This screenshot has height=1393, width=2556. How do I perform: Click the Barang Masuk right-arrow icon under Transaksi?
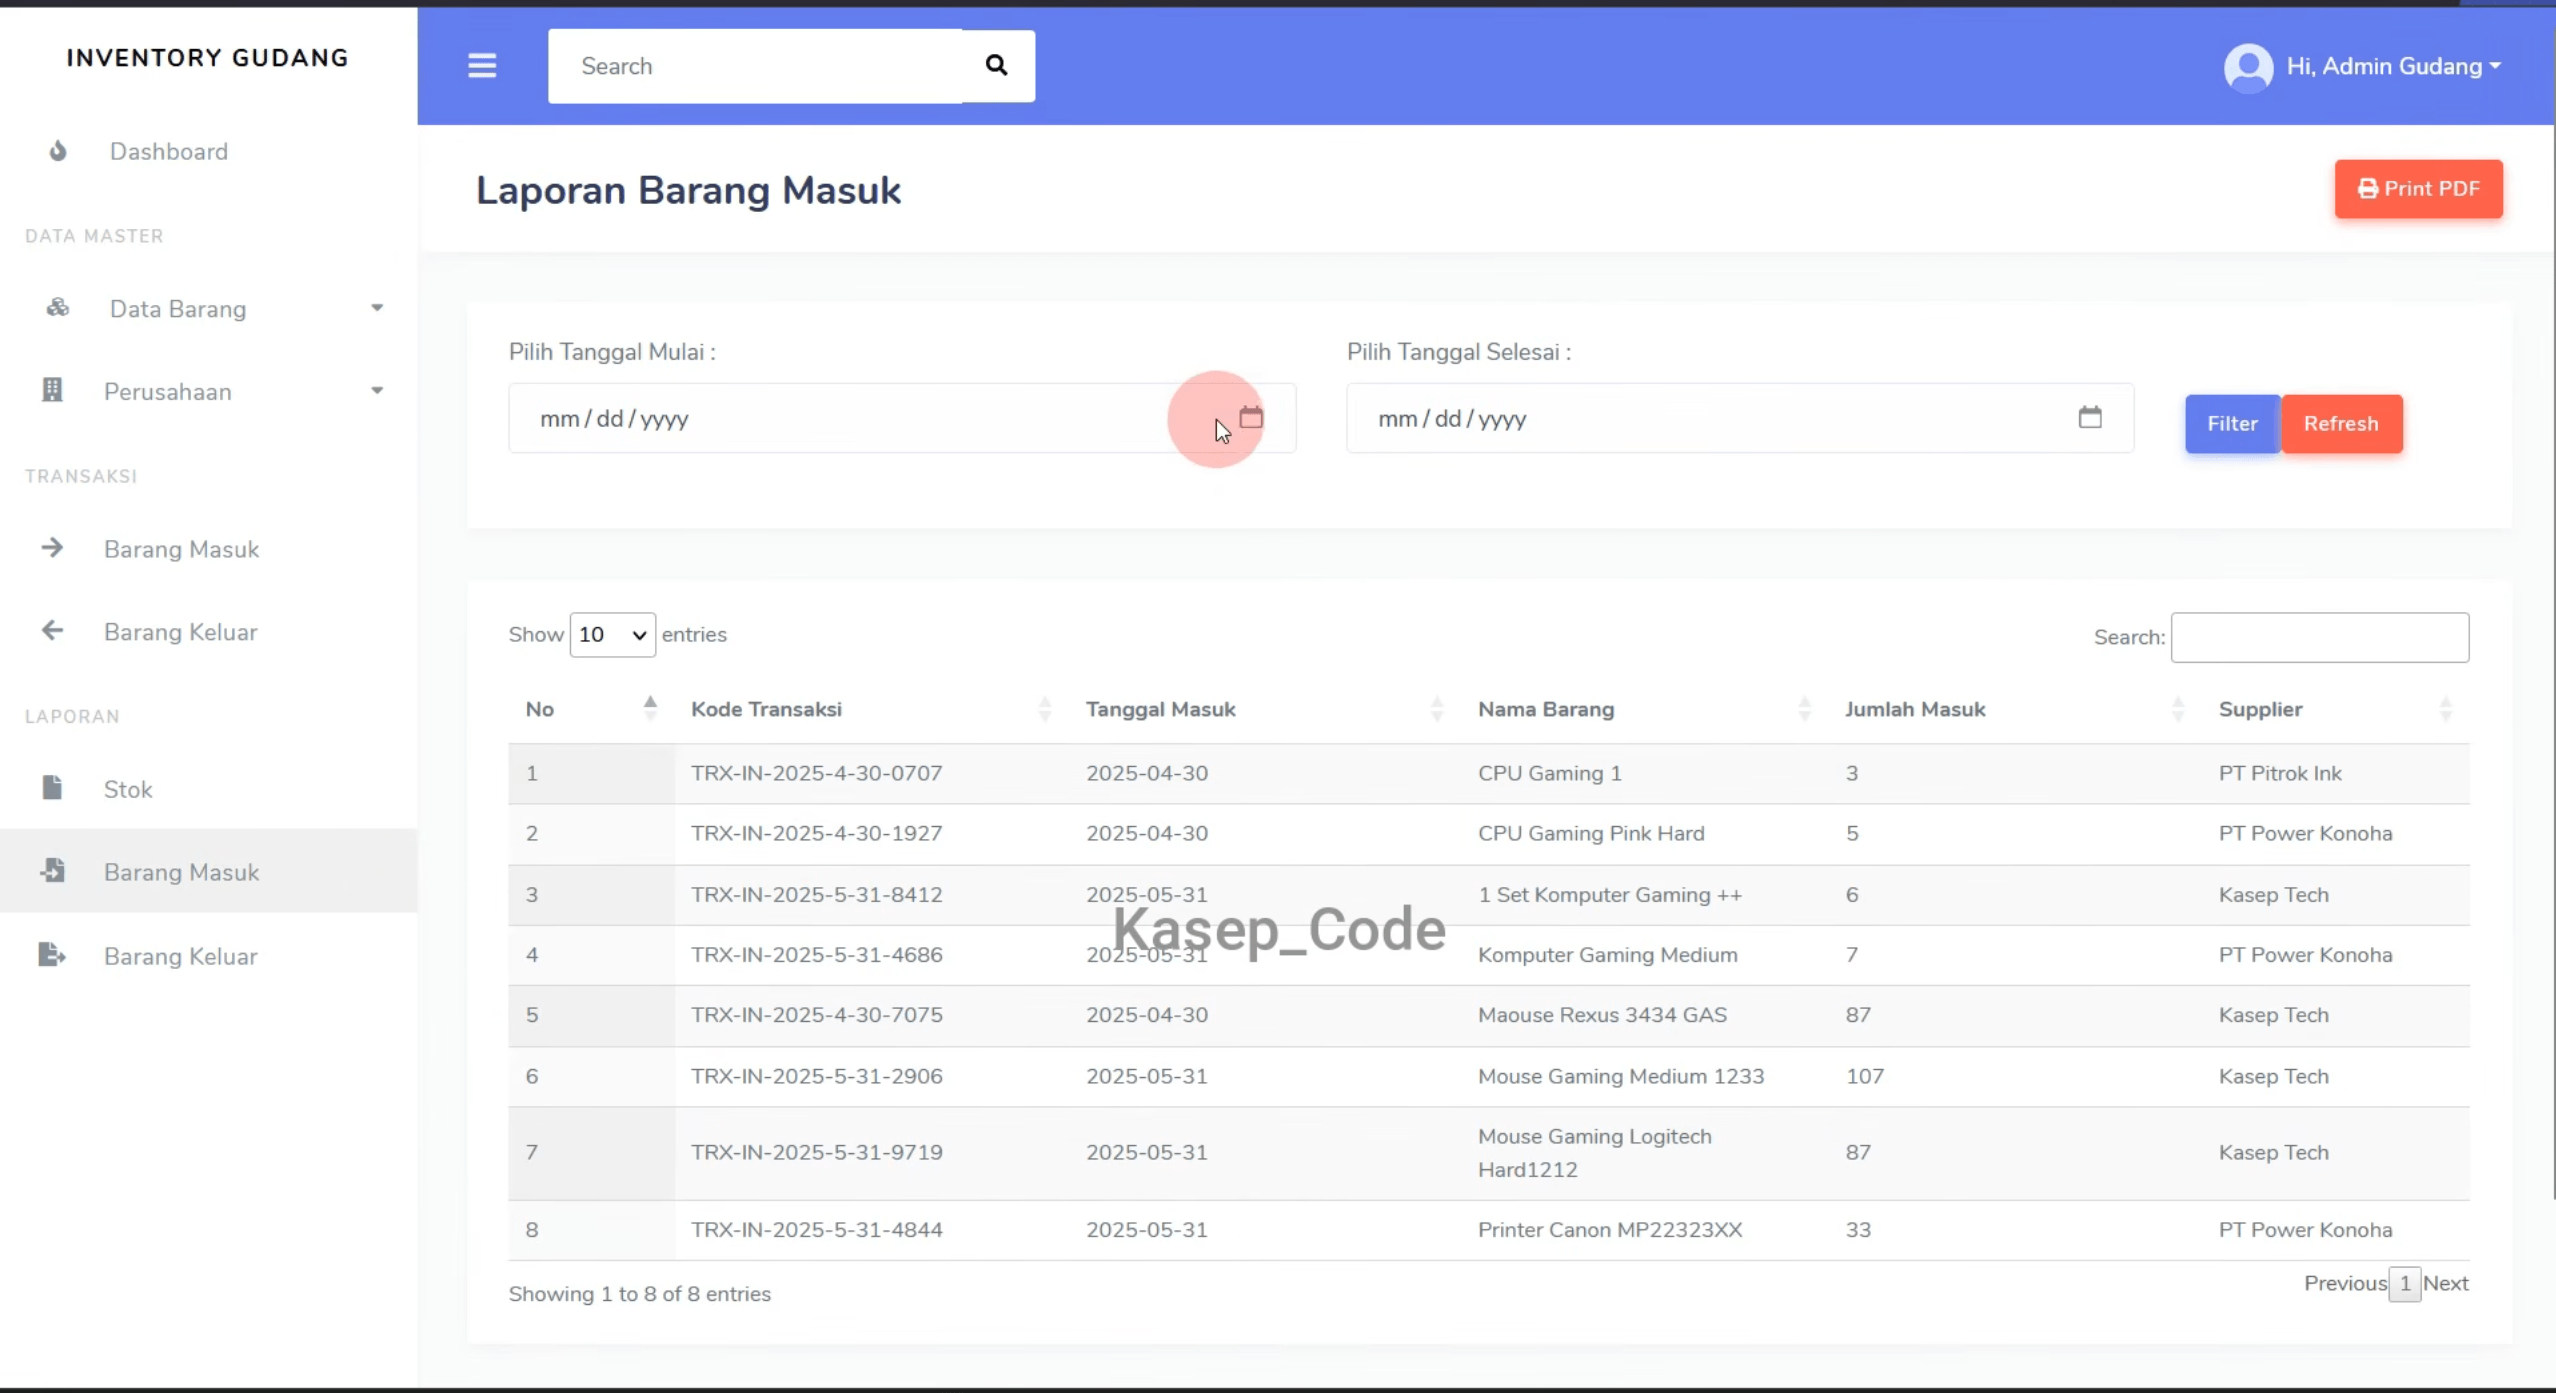[x=52, y=548]
